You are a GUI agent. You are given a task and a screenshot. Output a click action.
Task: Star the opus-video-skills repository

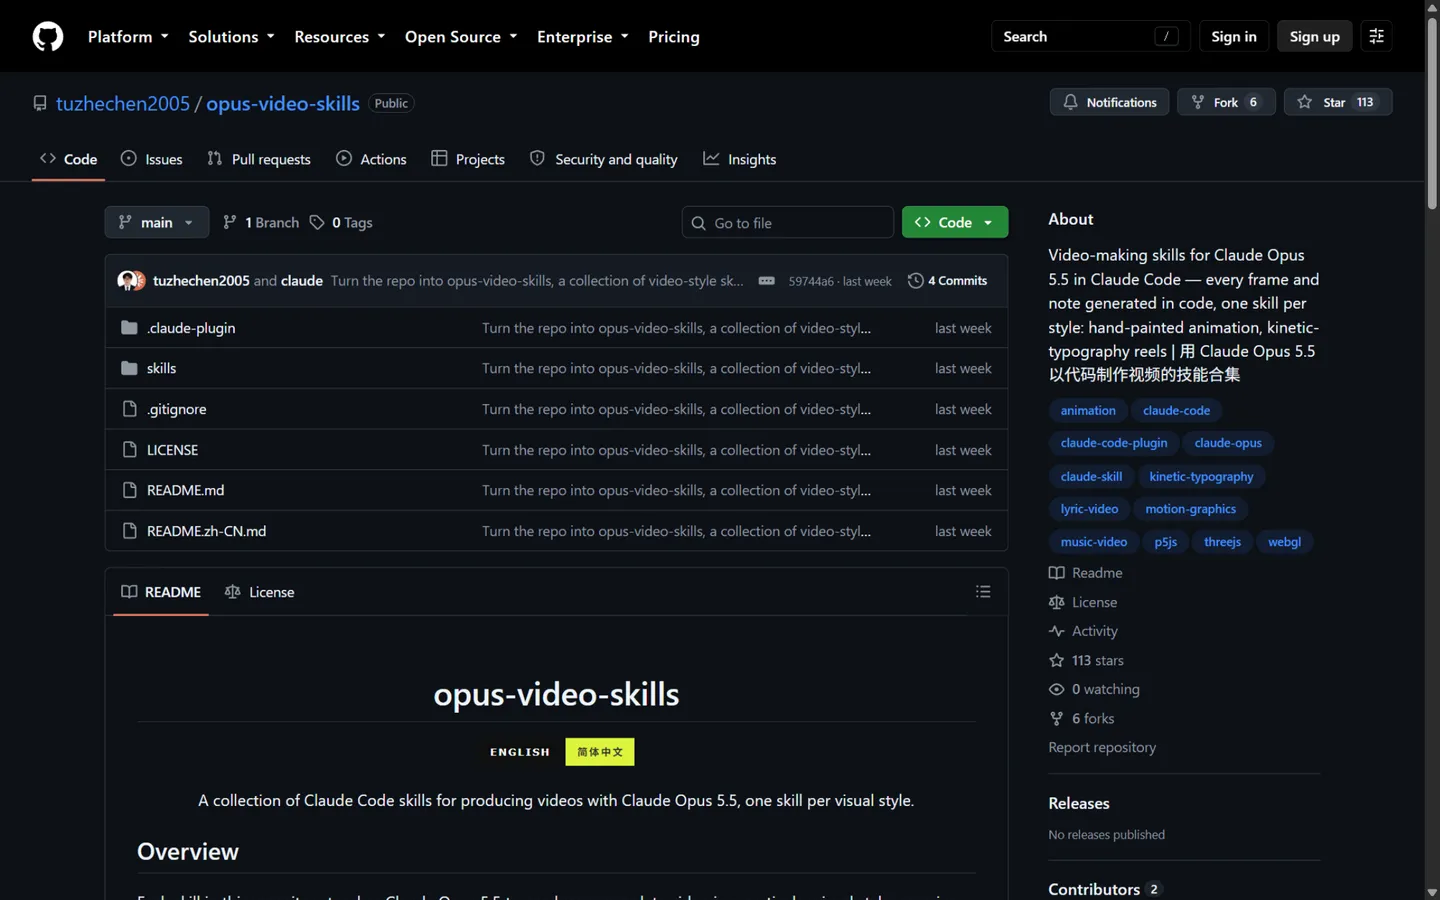coord(1338,102)
